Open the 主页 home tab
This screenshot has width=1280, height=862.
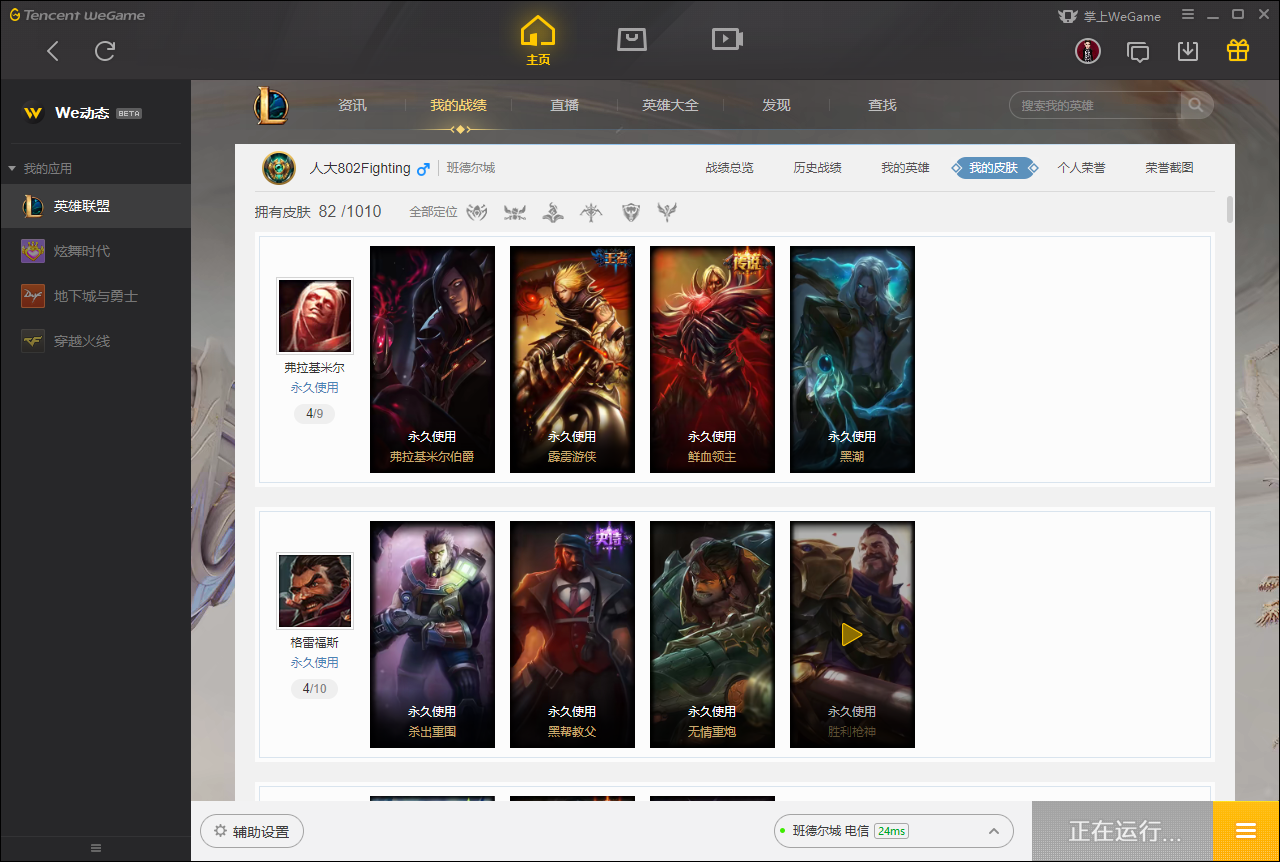pos(538,41)
